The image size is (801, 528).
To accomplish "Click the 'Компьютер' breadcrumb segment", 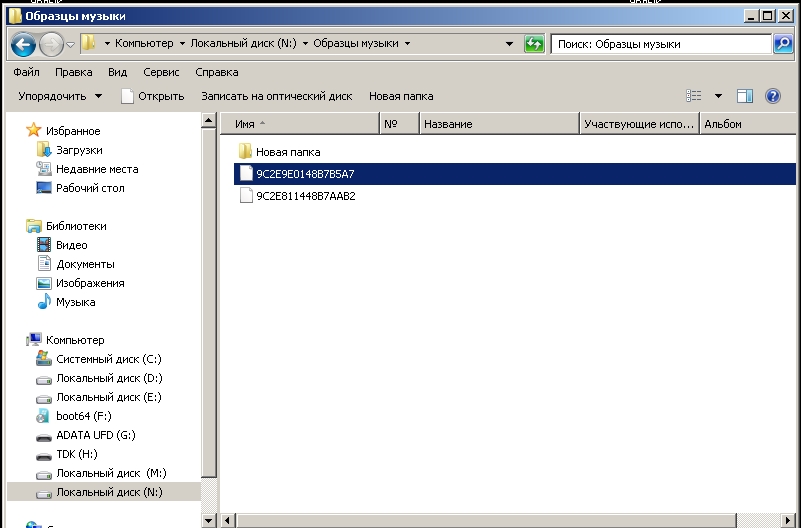I will click(144, 43).
